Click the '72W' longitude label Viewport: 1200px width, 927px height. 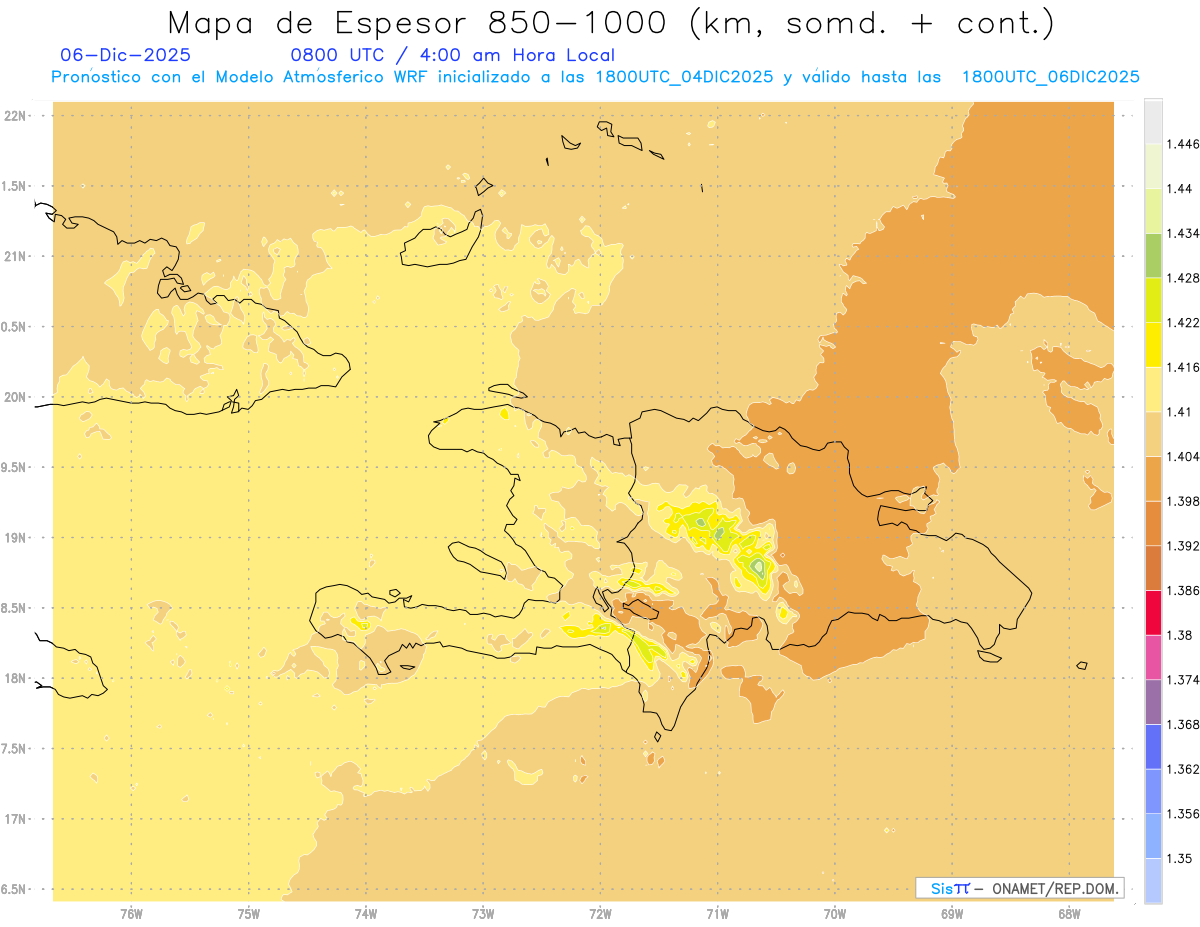600,913
